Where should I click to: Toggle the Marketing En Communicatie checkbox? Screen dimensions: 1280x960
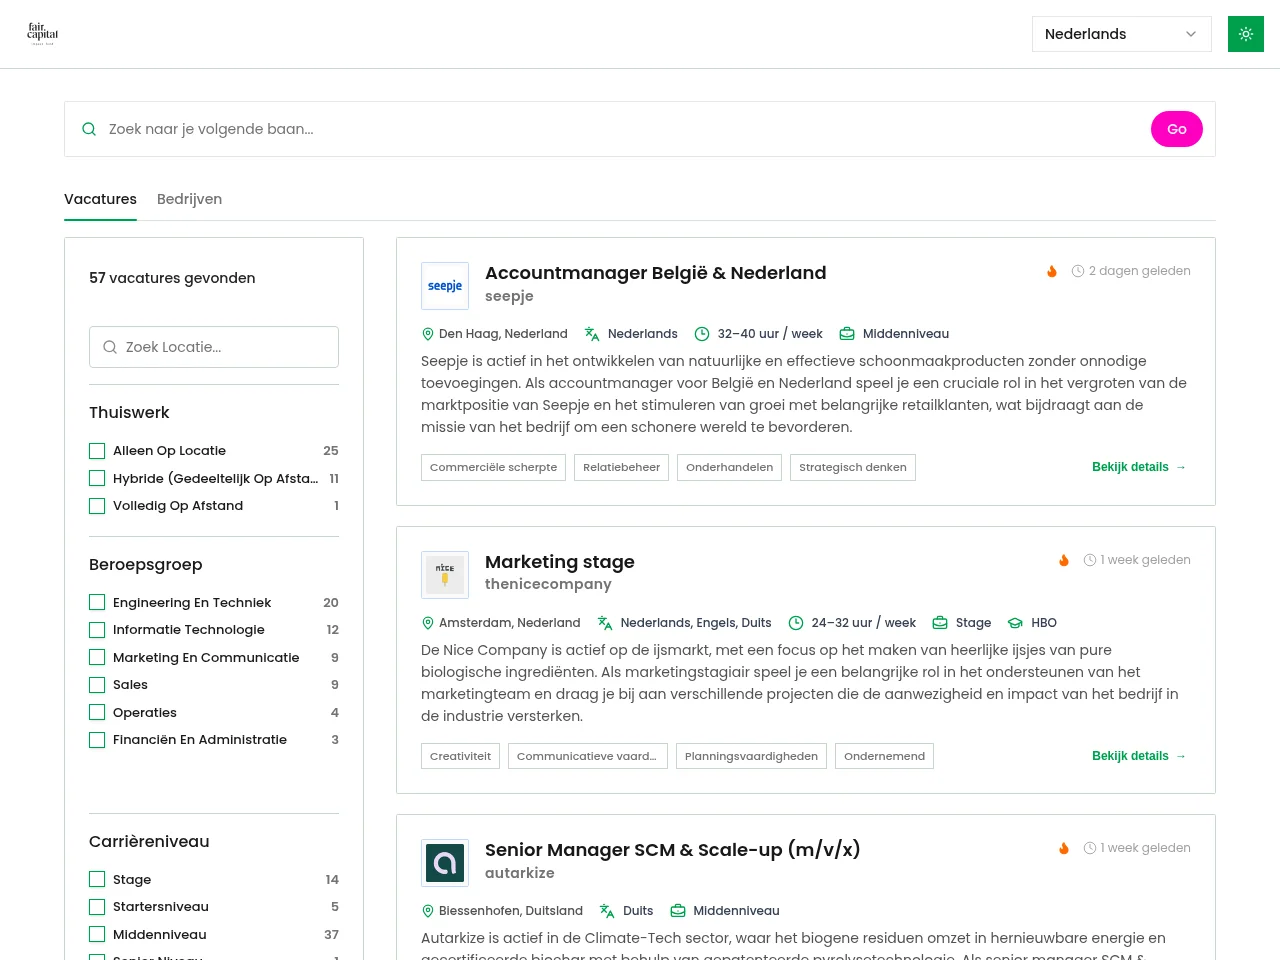(97, 658)
